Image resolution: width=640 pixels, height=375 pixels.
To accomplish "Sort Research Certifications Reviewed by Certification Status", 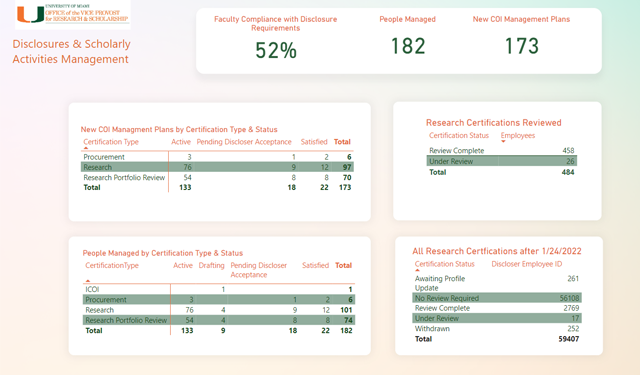I will tap(459, 135).
